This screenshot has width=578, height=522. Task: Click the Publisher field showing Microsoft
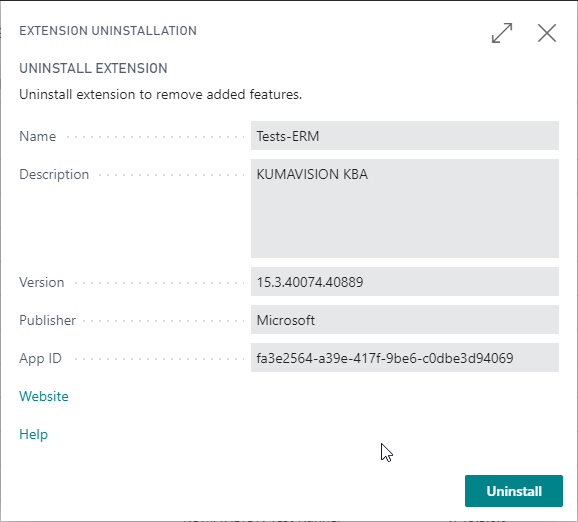coord(405,320)
